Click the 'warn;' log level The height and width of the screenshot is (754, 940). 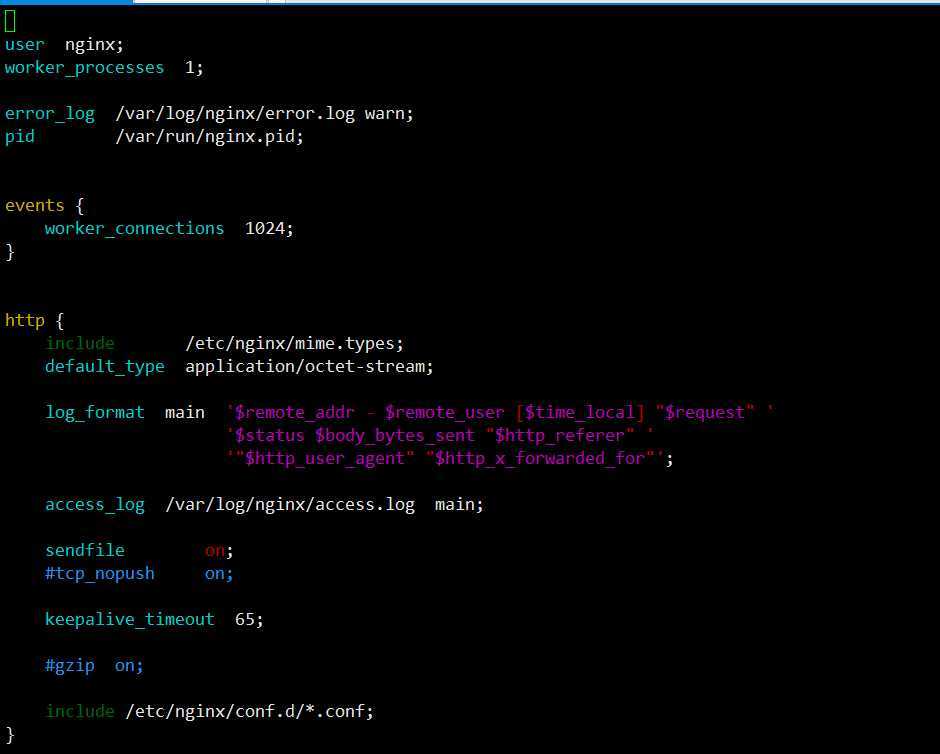pos(389,114)
